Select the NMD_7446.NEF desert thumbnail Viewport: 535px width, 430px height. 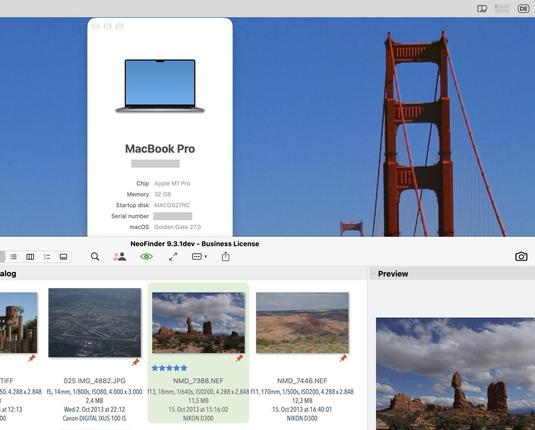coord(302,322)
